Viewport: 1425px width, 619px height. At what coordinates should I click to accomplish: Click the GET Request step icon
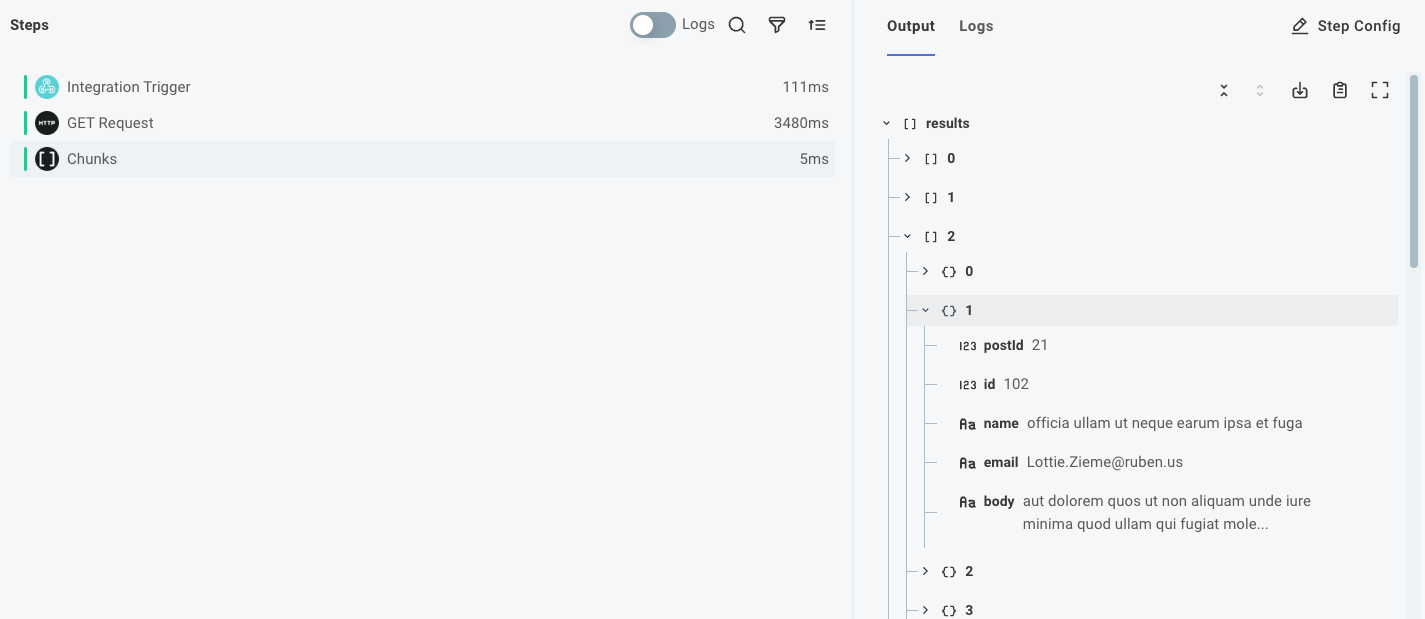click(x=46, y=122)
